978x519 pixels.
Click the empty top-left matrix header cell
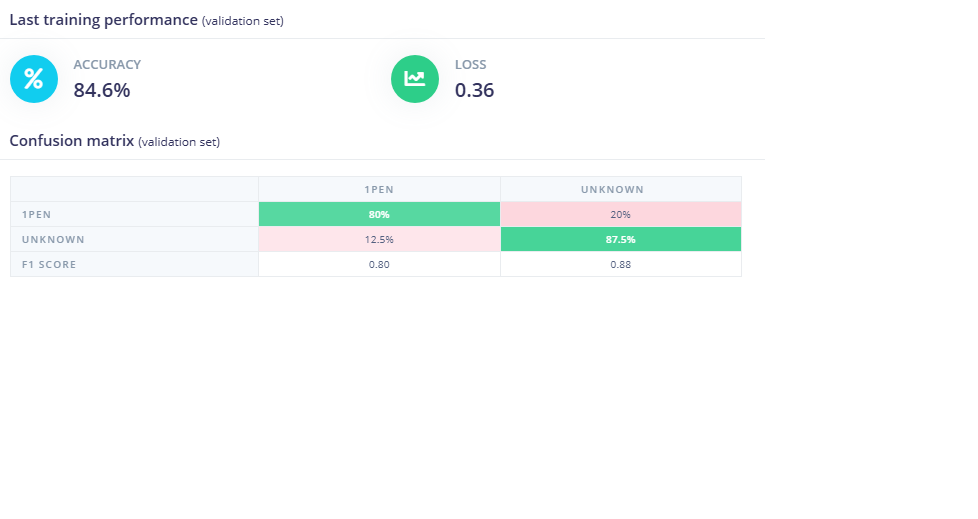click(134, 189)
